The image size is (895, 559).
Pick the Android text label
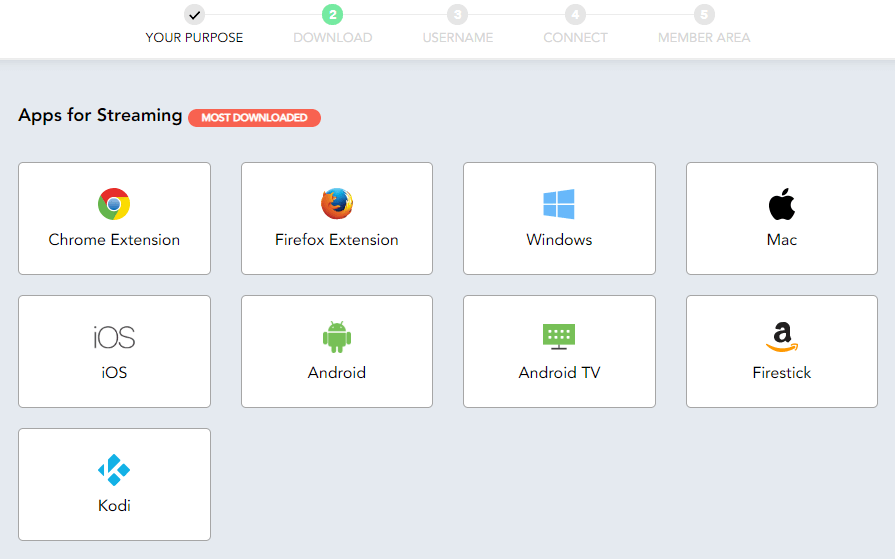coord(337,373)
